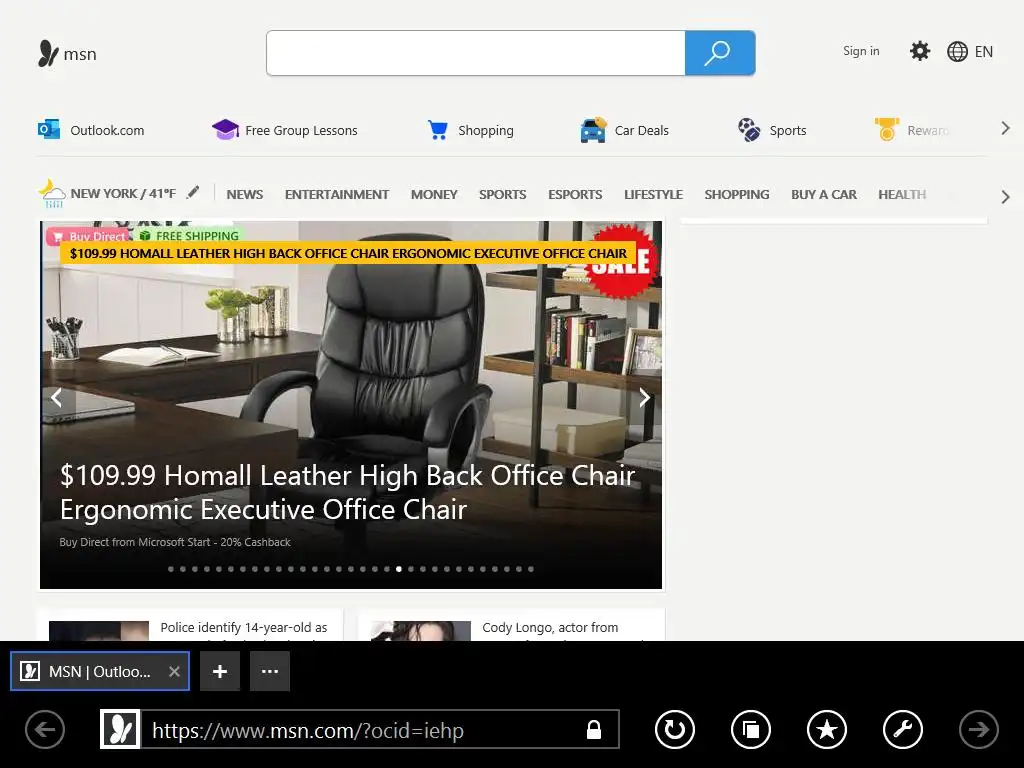
Task: Click the blue search magnifier button
Action: [720, 53]
